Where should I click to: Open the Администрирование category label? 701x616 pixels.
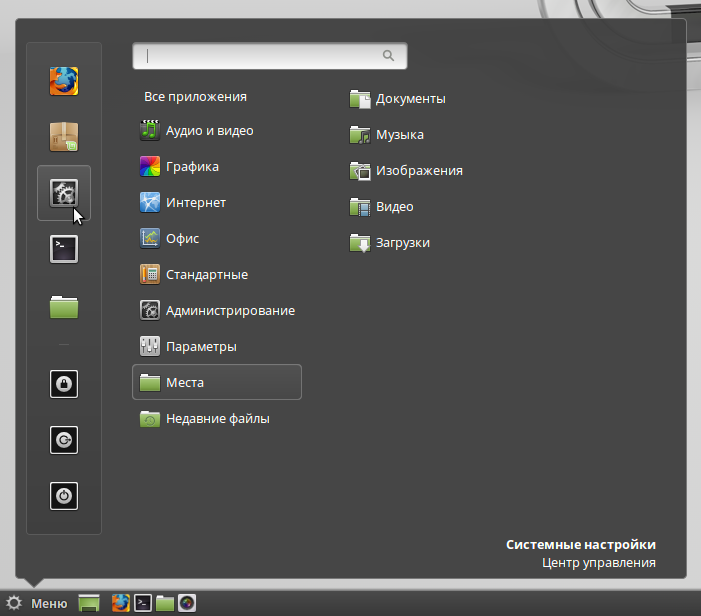[230, 311]
